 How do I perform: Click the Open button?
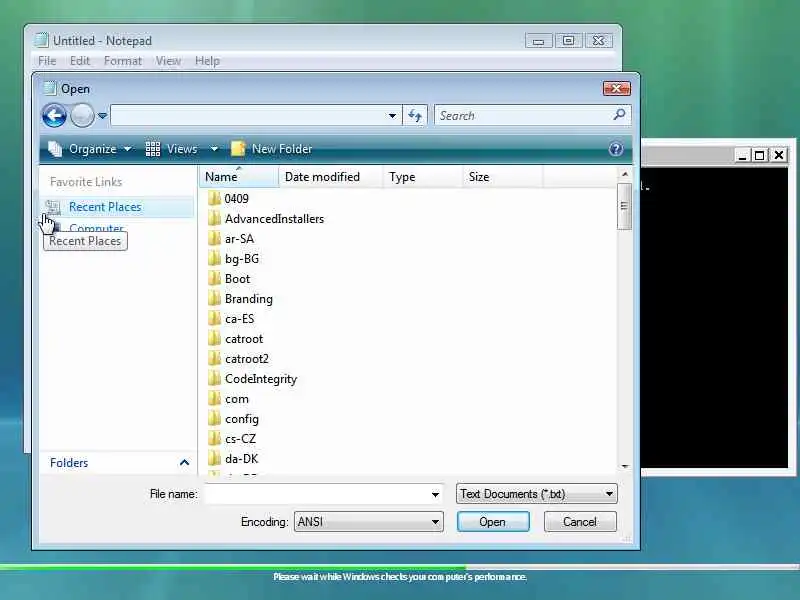point(493,522)
